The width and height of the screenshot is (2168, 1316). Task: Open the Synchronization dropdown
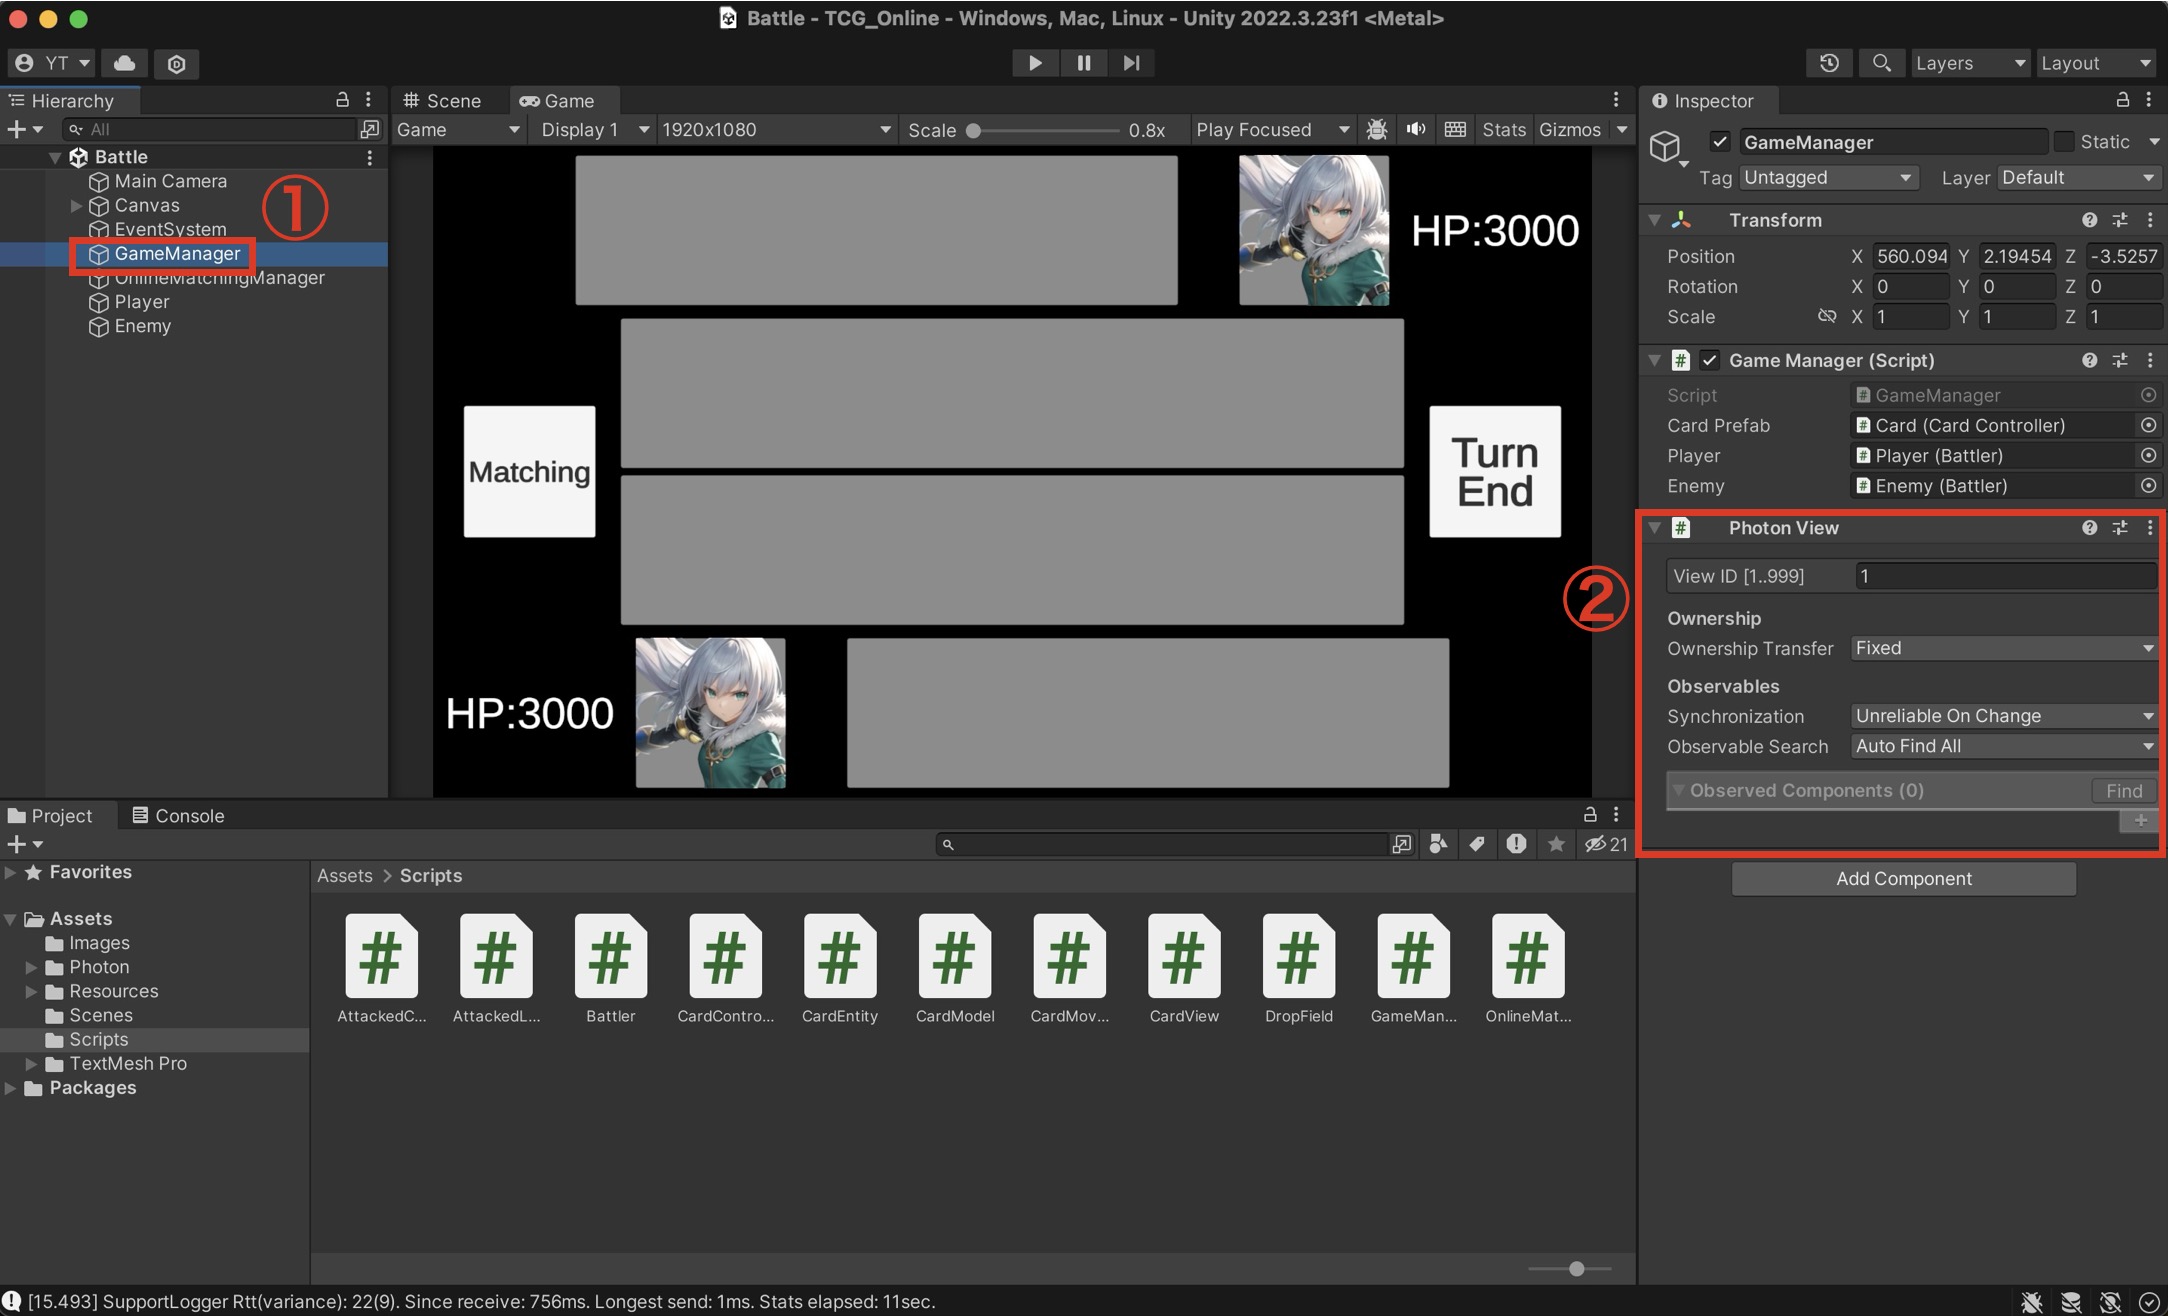pos(2003,716)
